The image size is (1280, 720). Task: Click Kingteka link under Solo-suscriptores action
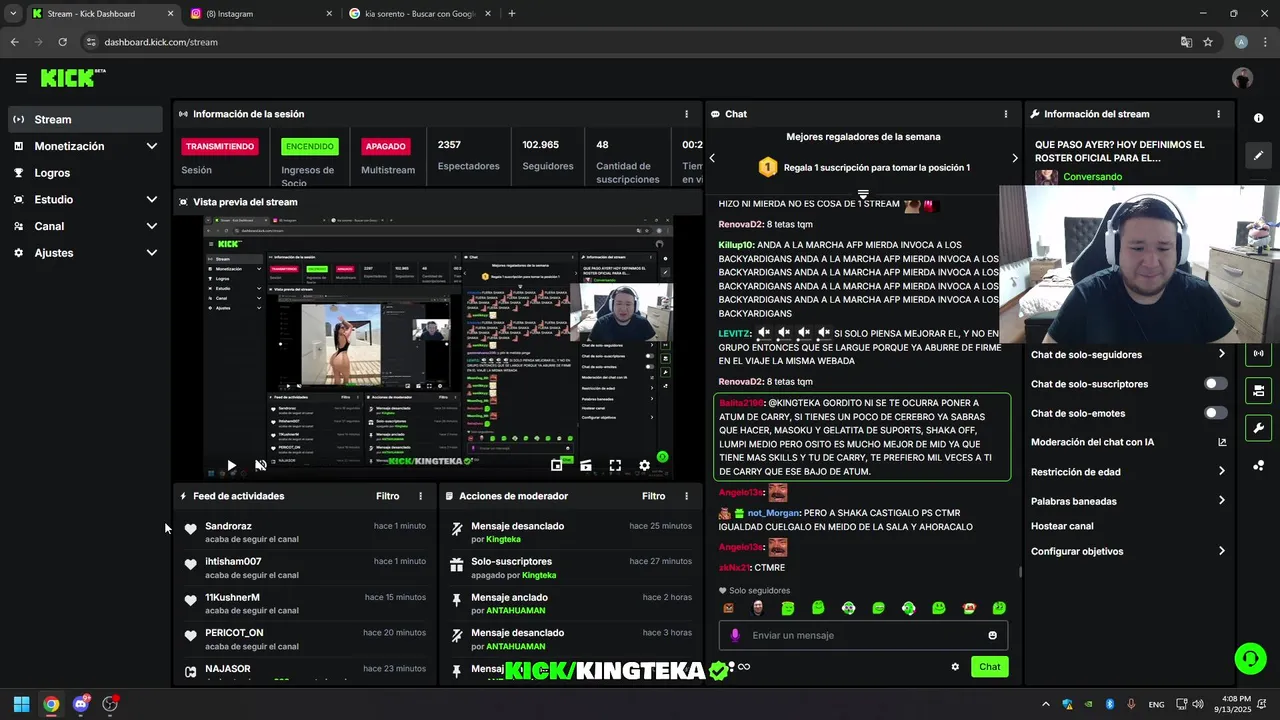tap(539, 575)
